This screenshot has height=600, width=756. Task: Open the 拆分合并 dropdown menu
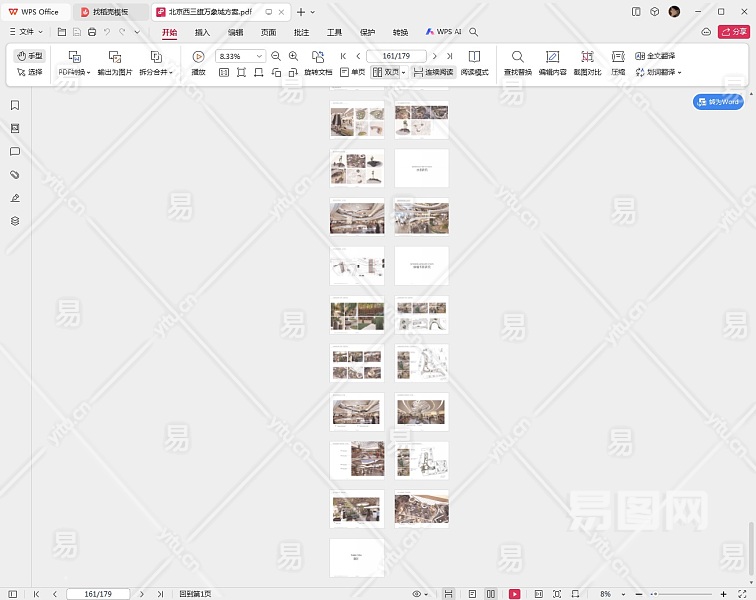(156, 73)
